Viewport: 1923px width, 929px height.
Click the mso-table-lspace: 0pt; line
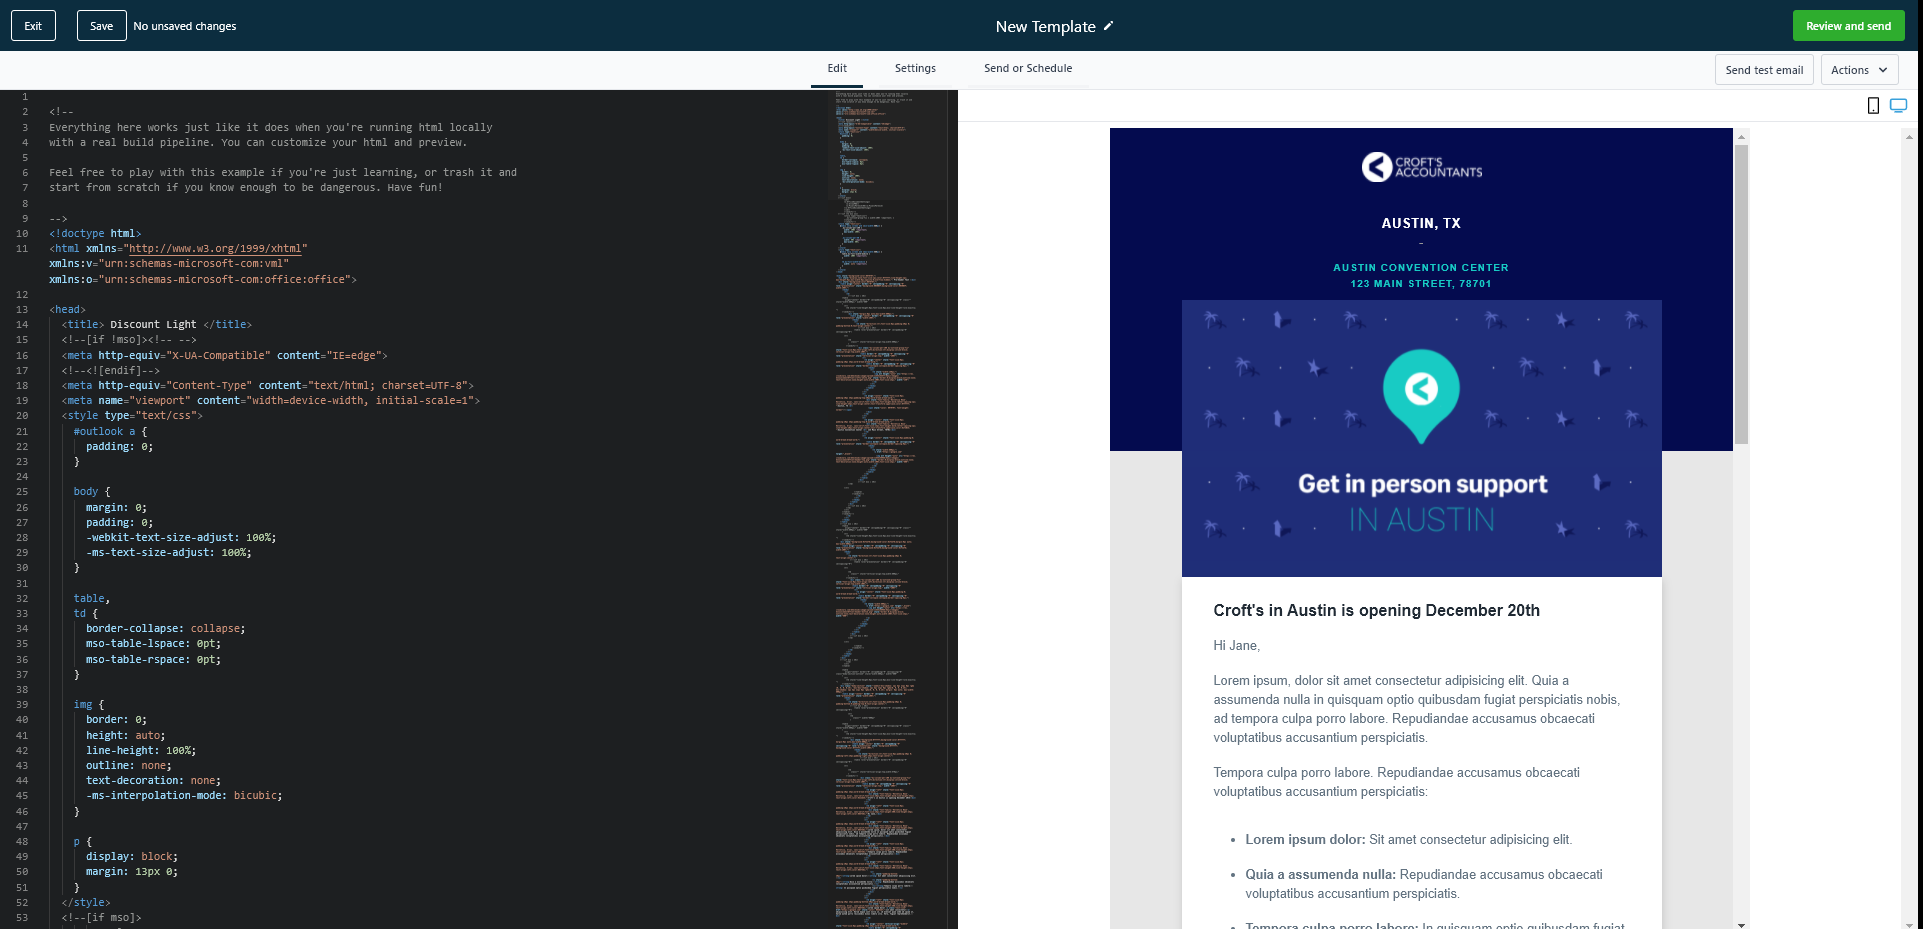[x=153, y=643]
